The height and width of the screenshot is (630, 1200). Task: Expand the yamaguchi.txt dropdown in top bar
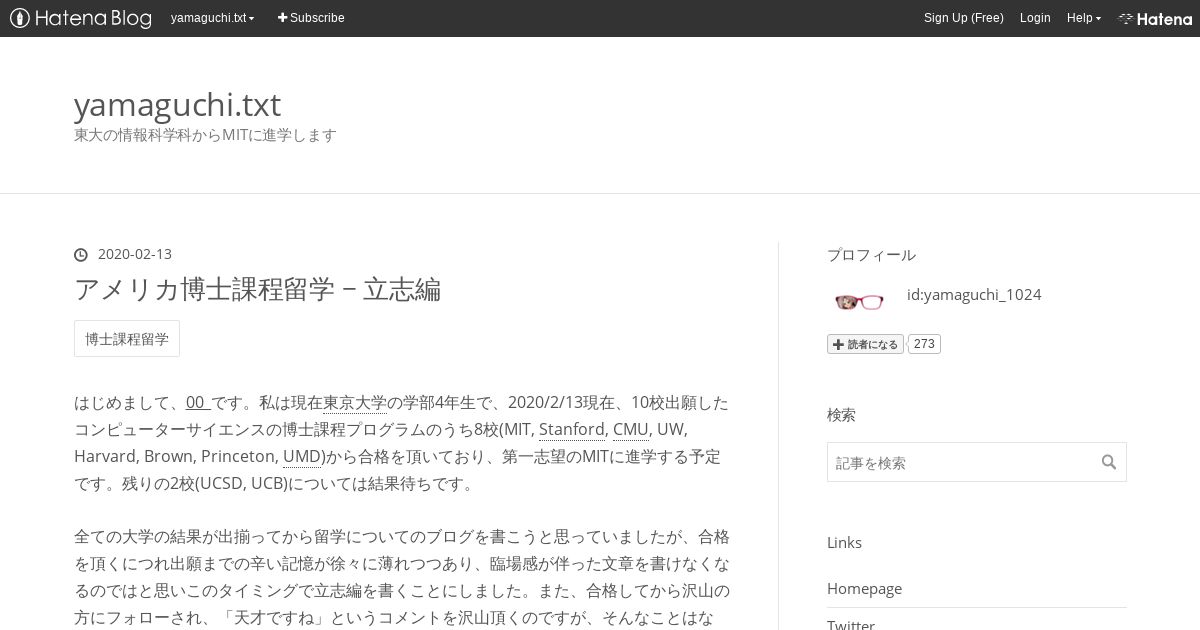tap(212, 18)
